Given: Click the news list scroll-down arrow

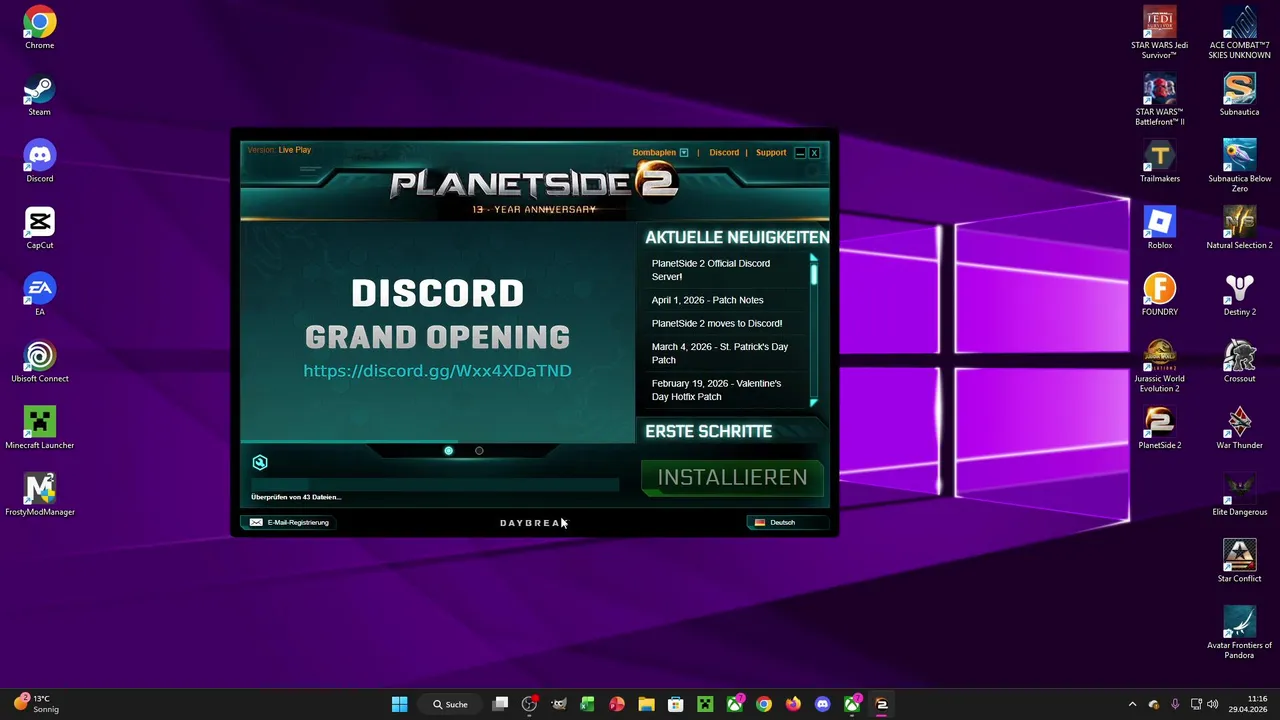Looking at the screenshot, I should pyautogui.click(x=814, y=402).
